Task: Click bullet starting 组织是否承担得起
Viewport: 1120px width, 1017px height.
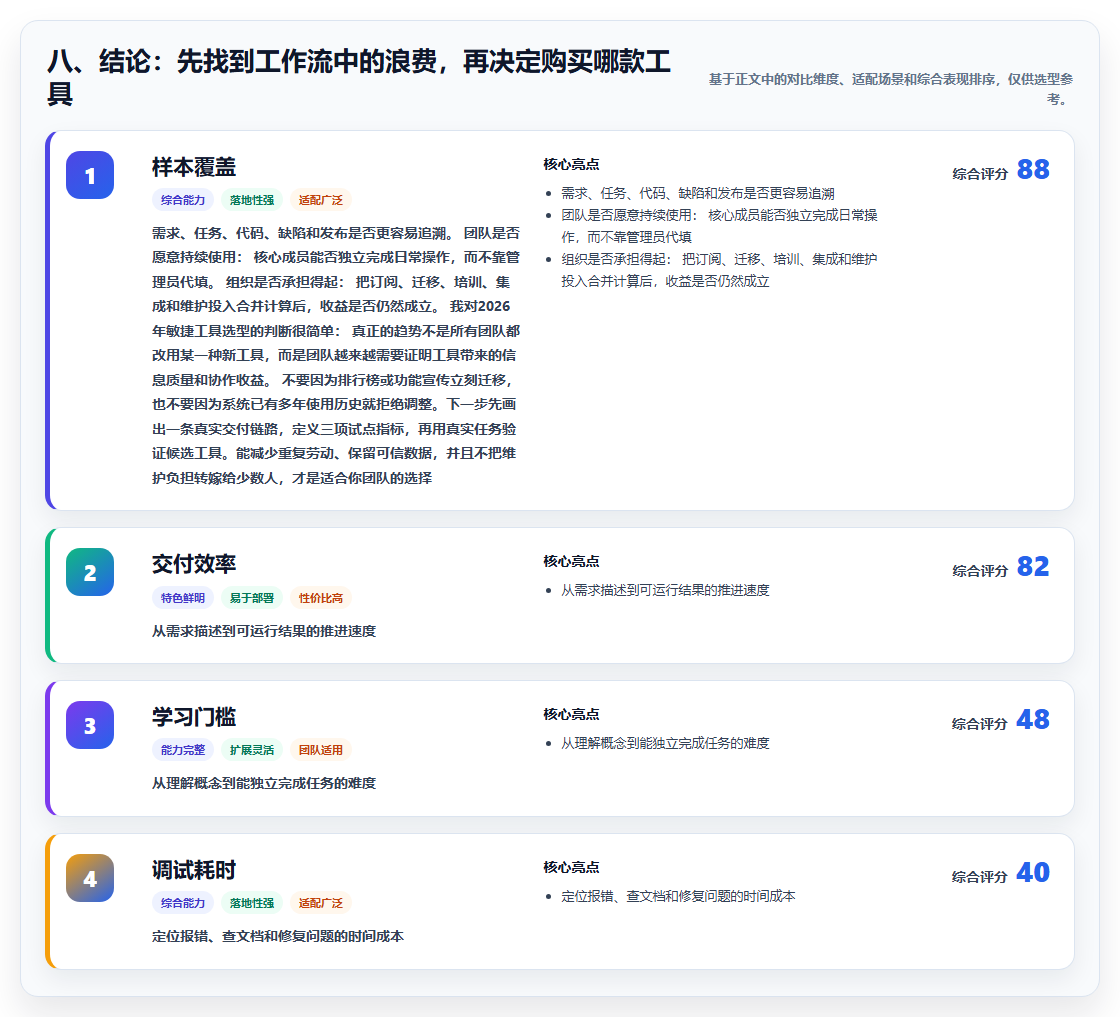Action: pyautogui.click(x=719, y=270)
